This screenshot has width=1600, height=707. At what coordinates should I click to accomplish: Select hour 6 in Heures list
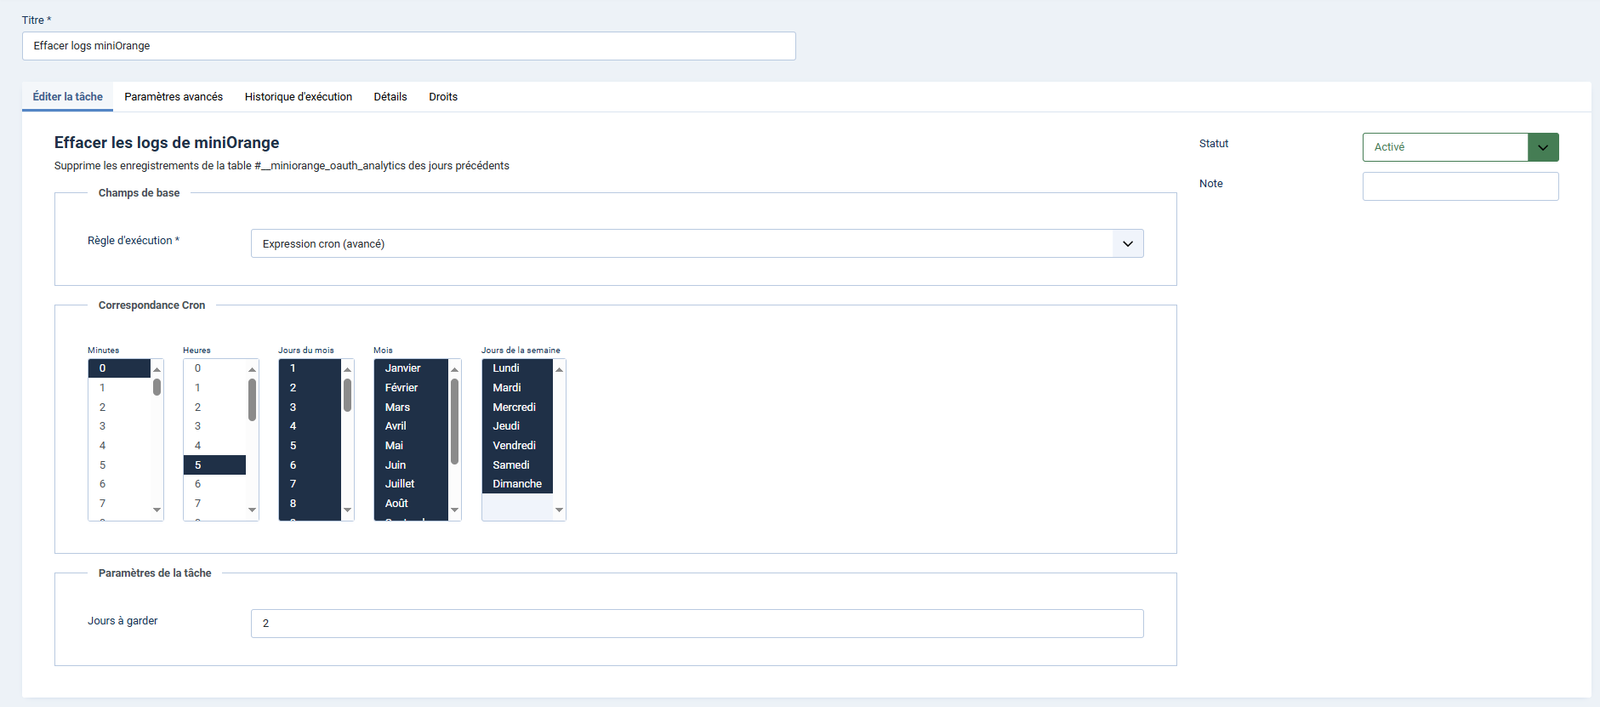tap(214, 484)
